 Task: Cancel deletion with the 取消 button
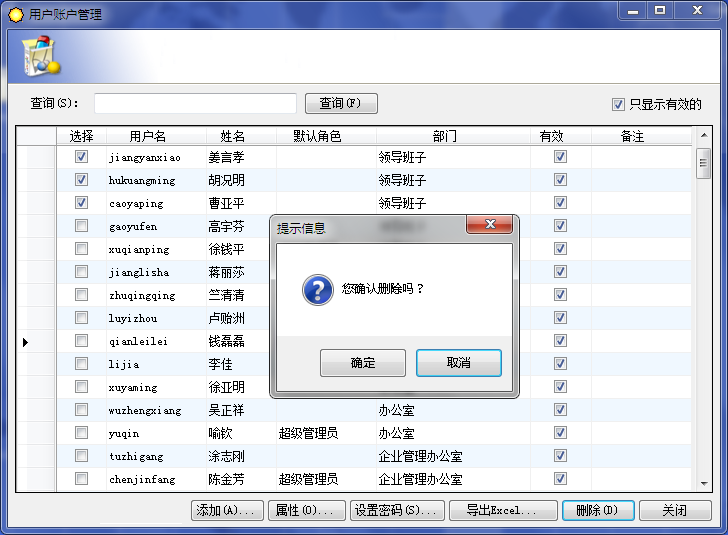[x=459, y=363]
